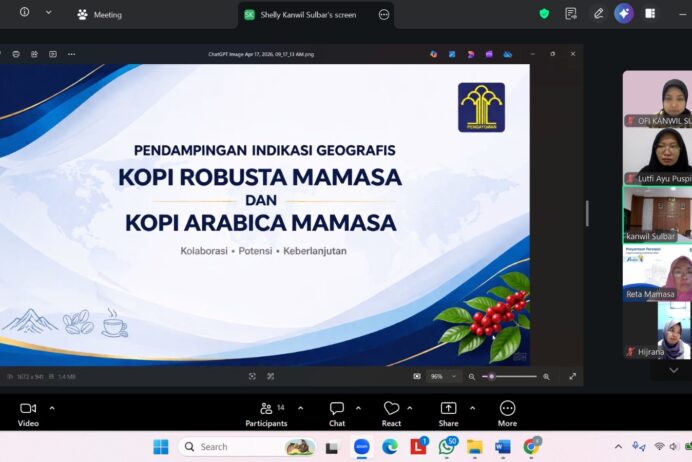Select Shelly Kanwil Sulbar's screen tab
This screenshot has height=462, width=692.
pos(308,15)
